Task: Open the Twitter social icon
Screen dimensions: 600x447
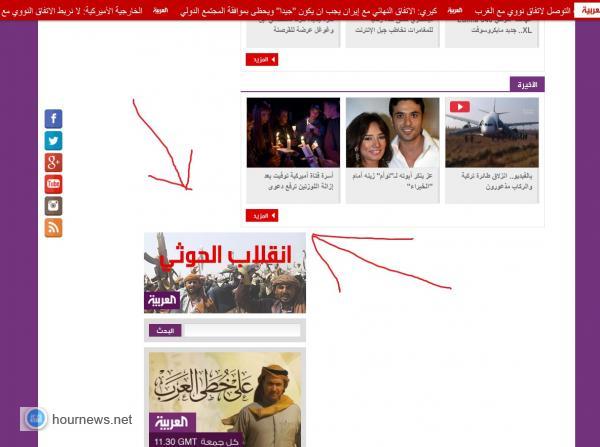Action: pyautogui.click(x=53, y=140)
